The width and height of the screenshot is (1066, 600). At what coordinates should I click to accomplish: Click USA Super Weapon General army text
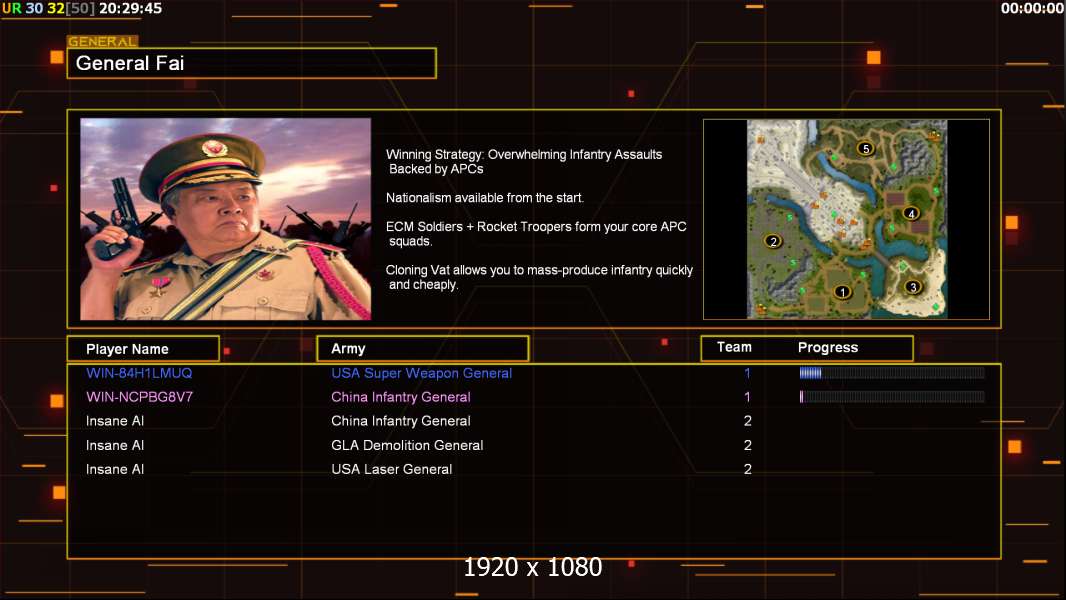[x=422, y=373]
